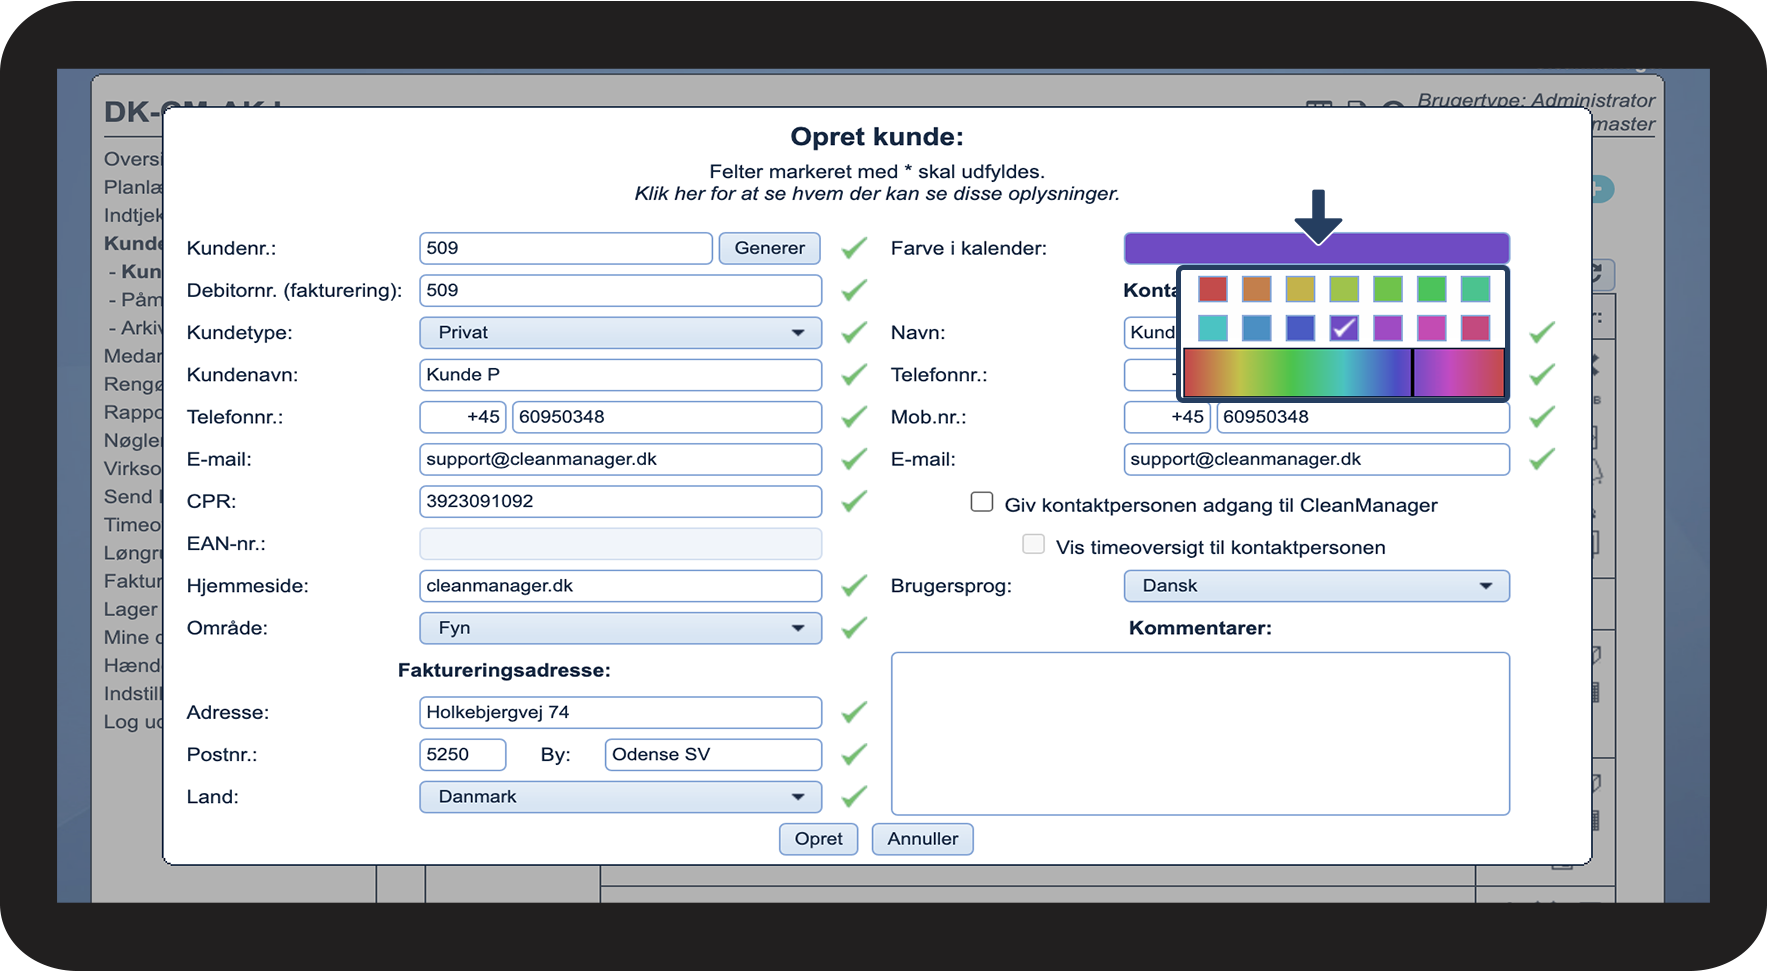Click the green checkmark next to Kundetype
The image size is (1767, 971).
coord(853,333)
